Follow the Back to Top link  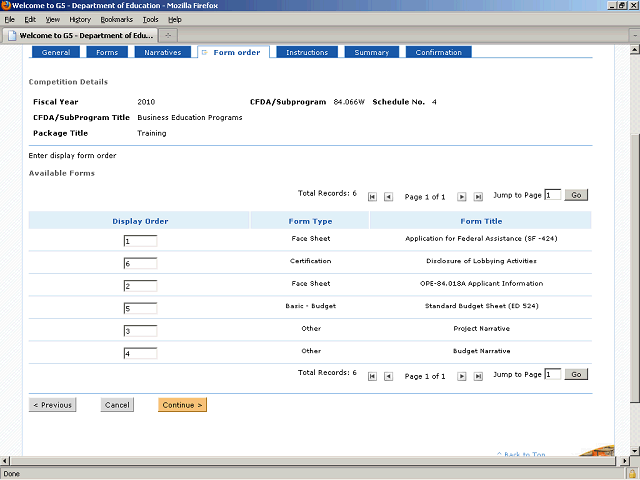524,455
